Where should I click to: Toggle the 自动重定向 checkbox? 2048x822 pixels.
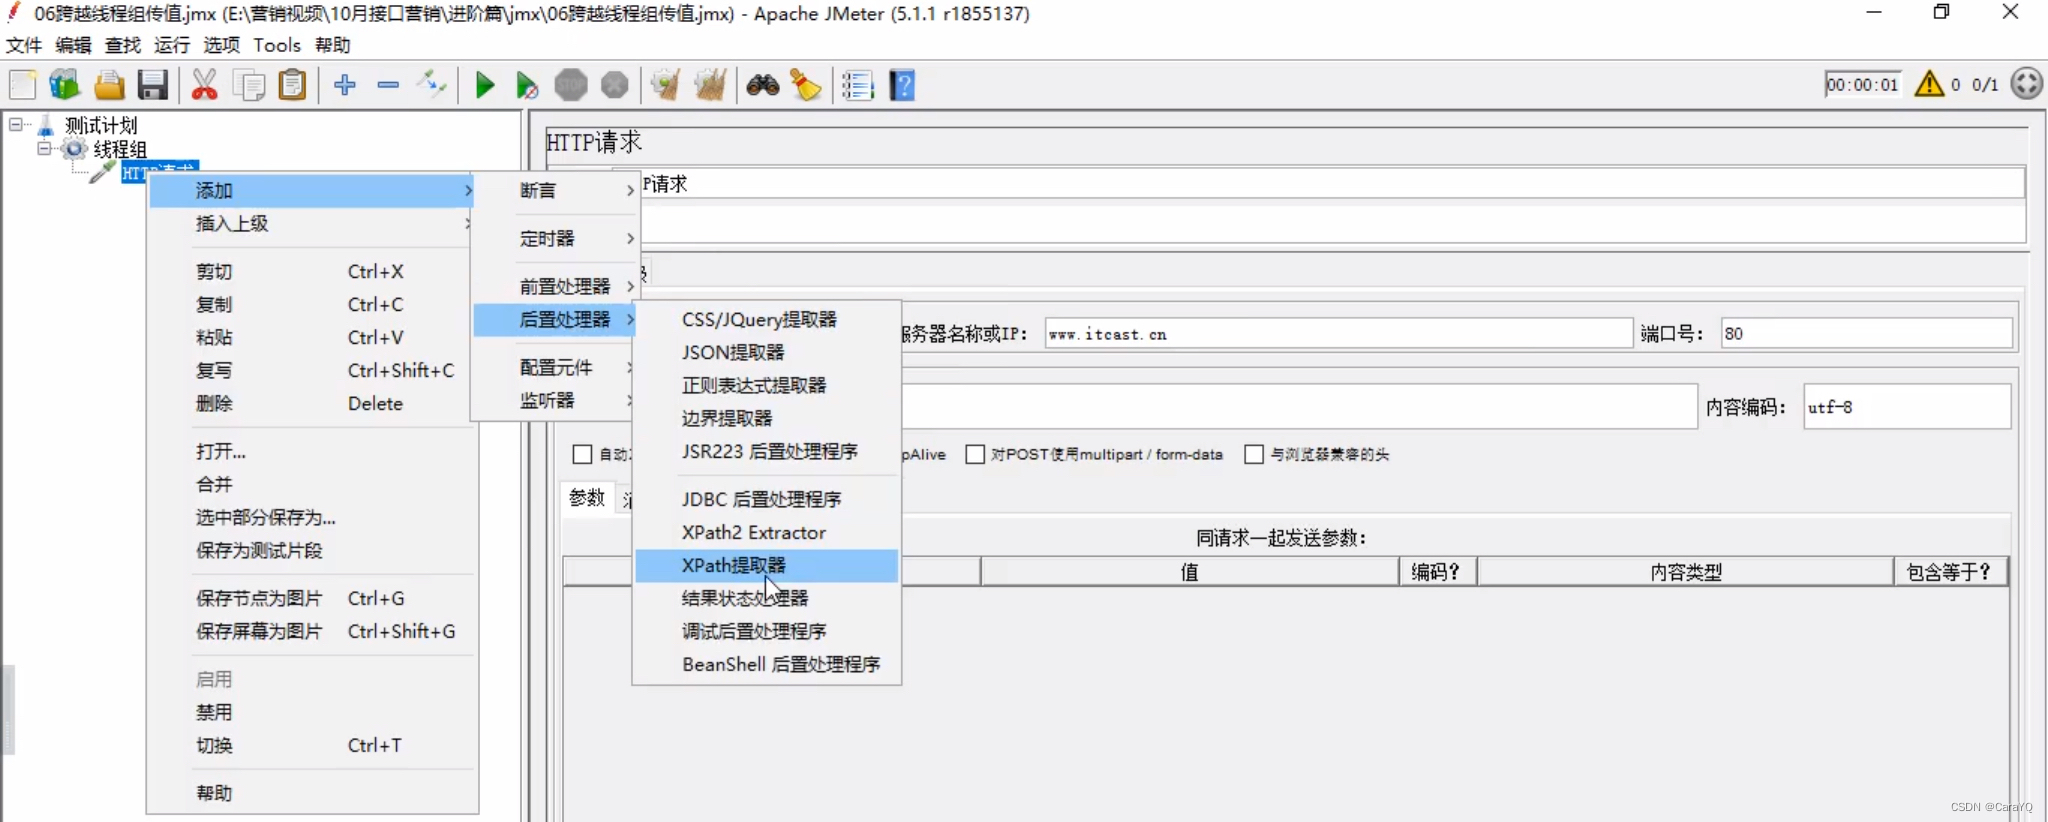(582, 454)
